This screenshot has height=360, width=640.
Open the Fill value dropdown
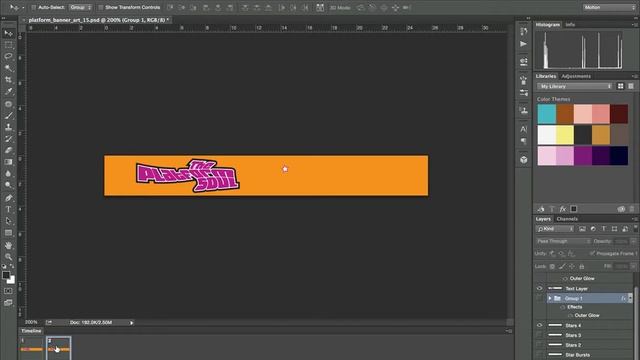pyautogui.click(x=633, y=266)
